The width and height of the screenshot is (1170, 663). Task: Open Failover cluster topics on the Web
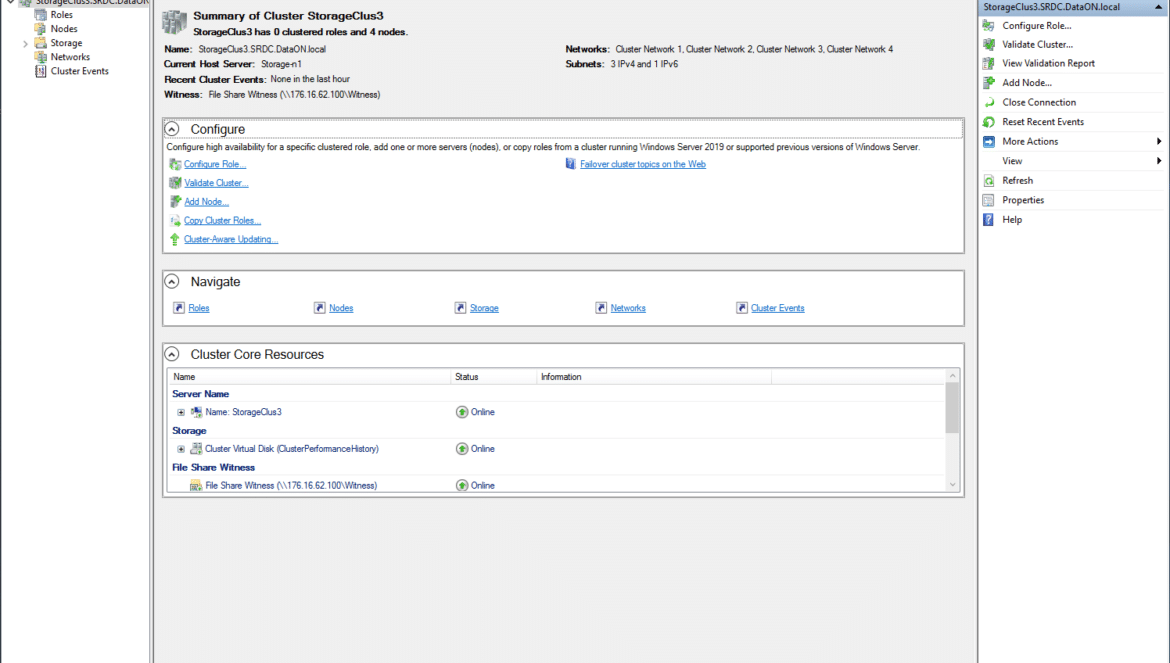(642, 164)
